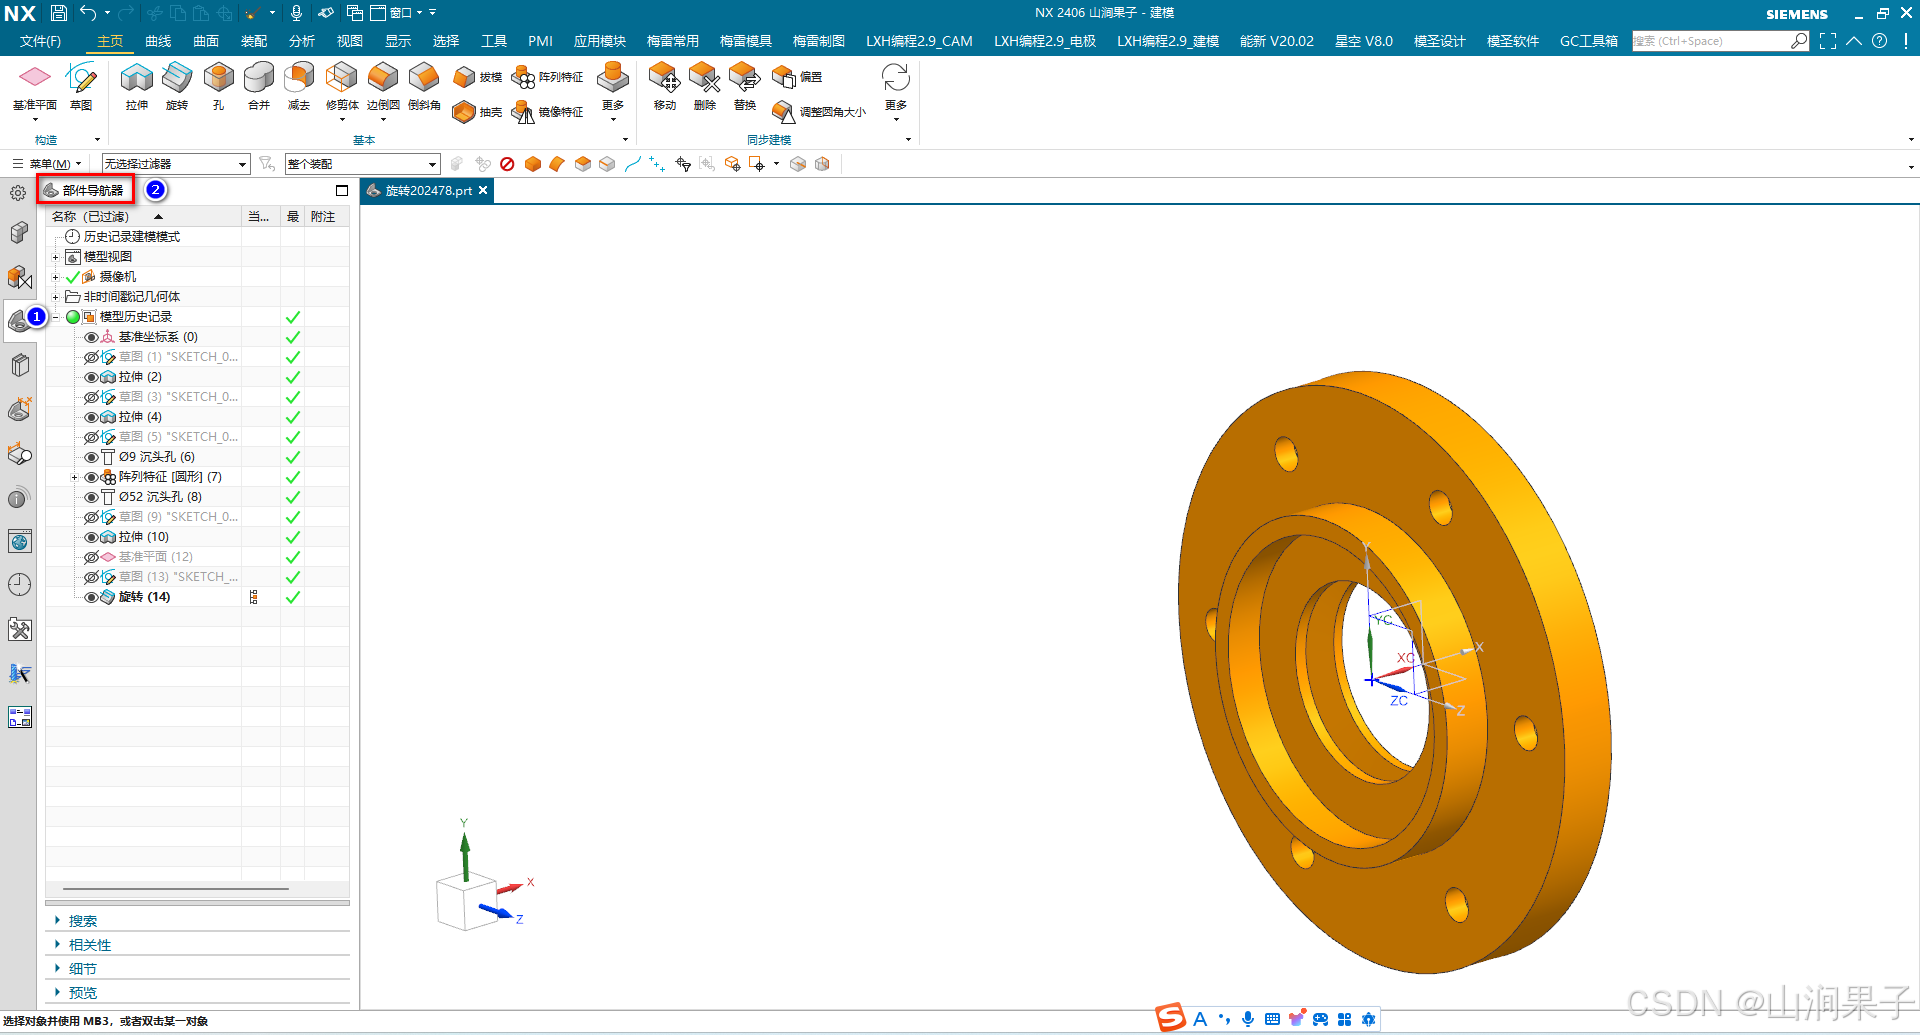Toggle visibility of 拉伸 (2)
This screenshot has width=1920, height=1035.
coord(91,377)
